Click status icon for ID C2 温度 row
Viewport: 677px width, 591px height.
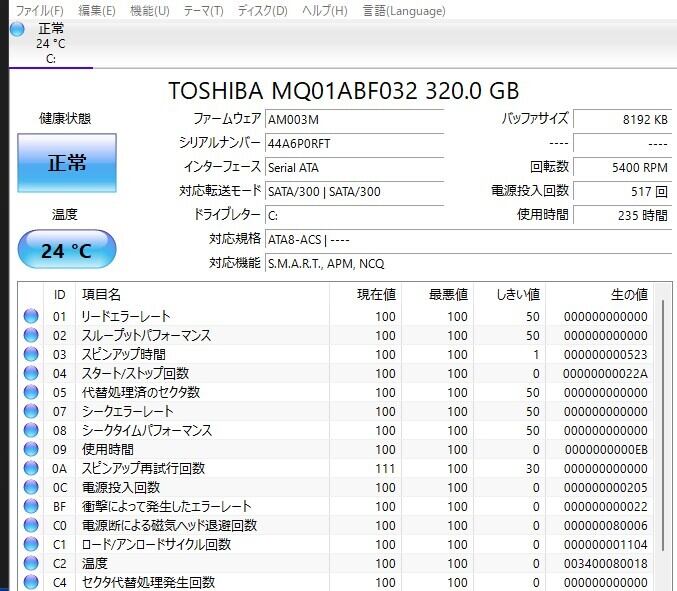(x=31, y=563)
